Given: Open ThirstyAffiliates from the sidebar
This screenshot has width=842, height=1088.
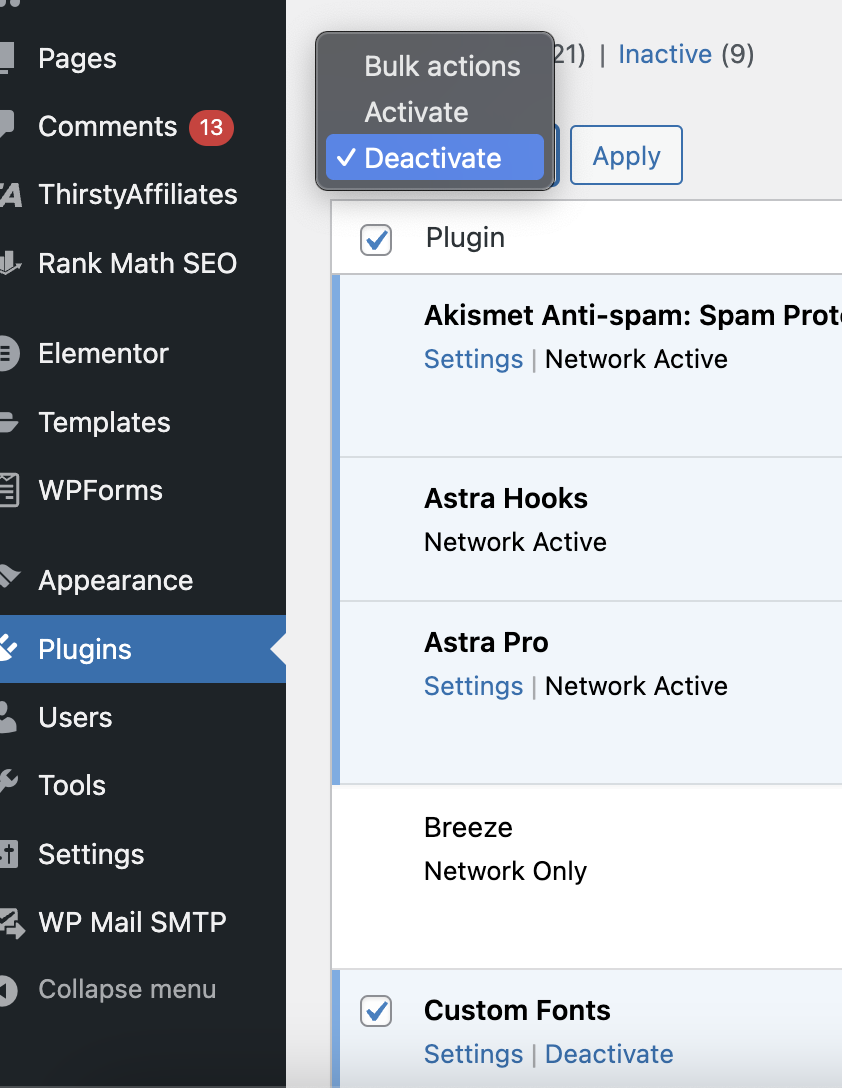Looking at the screenshot, I should point(140,195).
